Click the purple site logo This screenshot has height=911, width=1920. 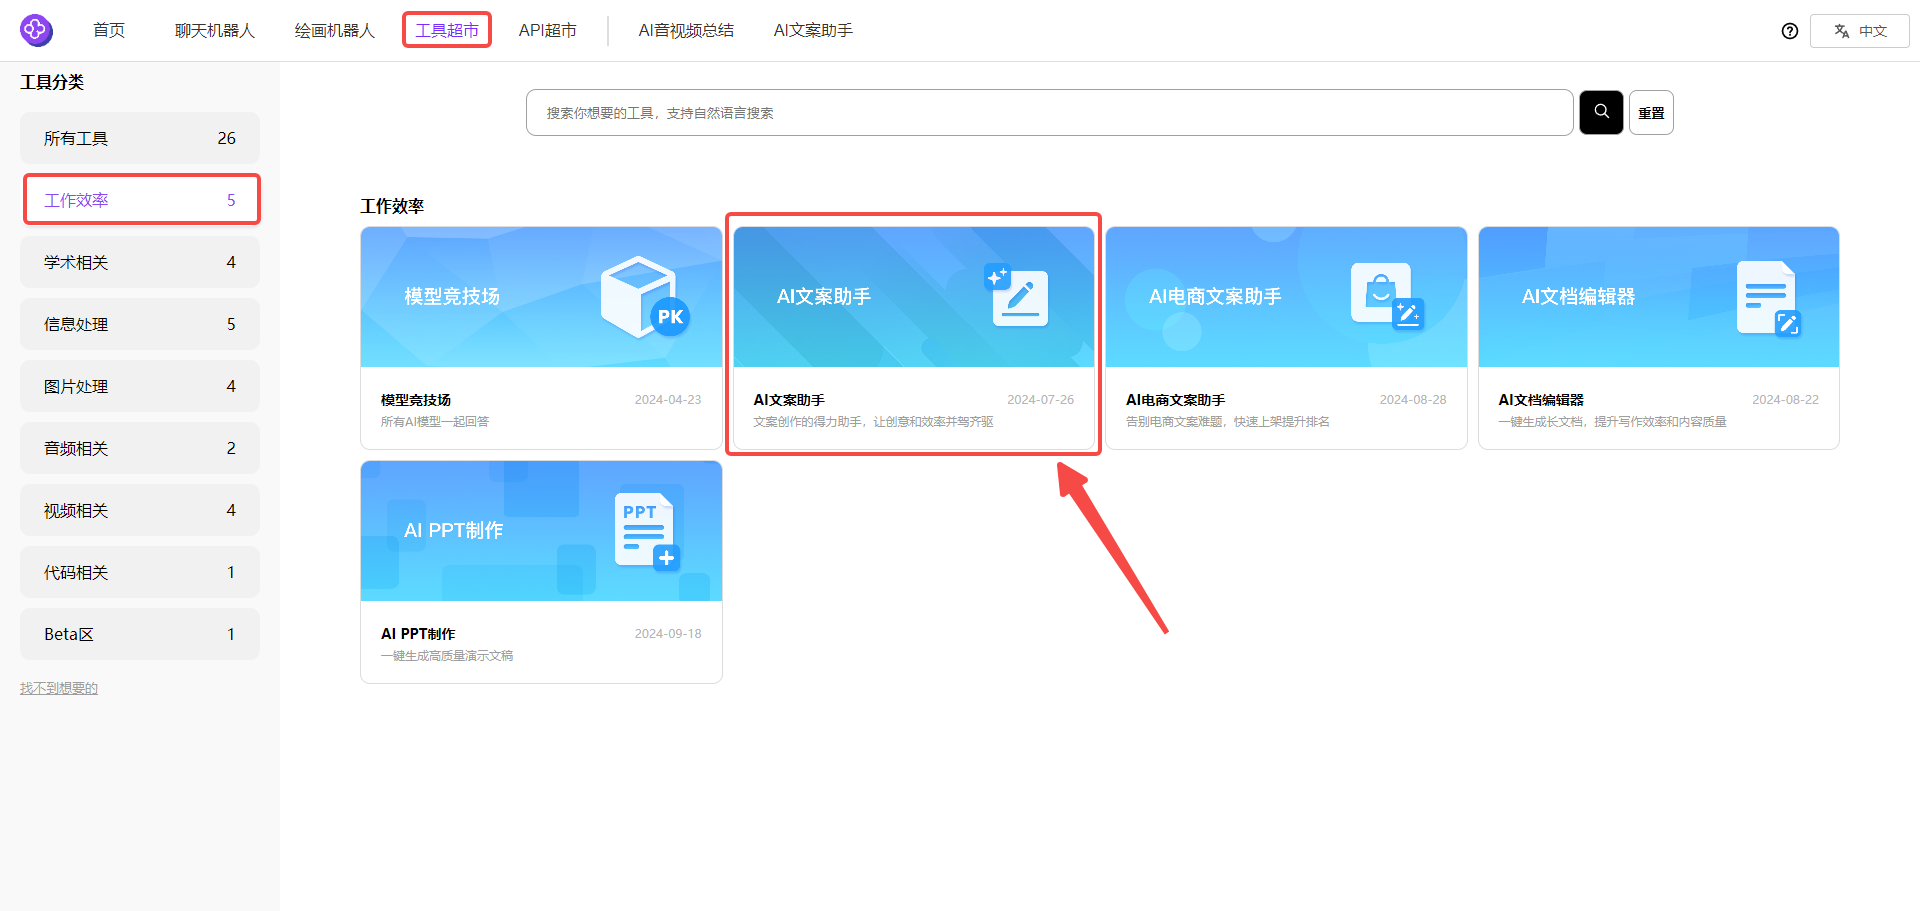click(36, 30)
